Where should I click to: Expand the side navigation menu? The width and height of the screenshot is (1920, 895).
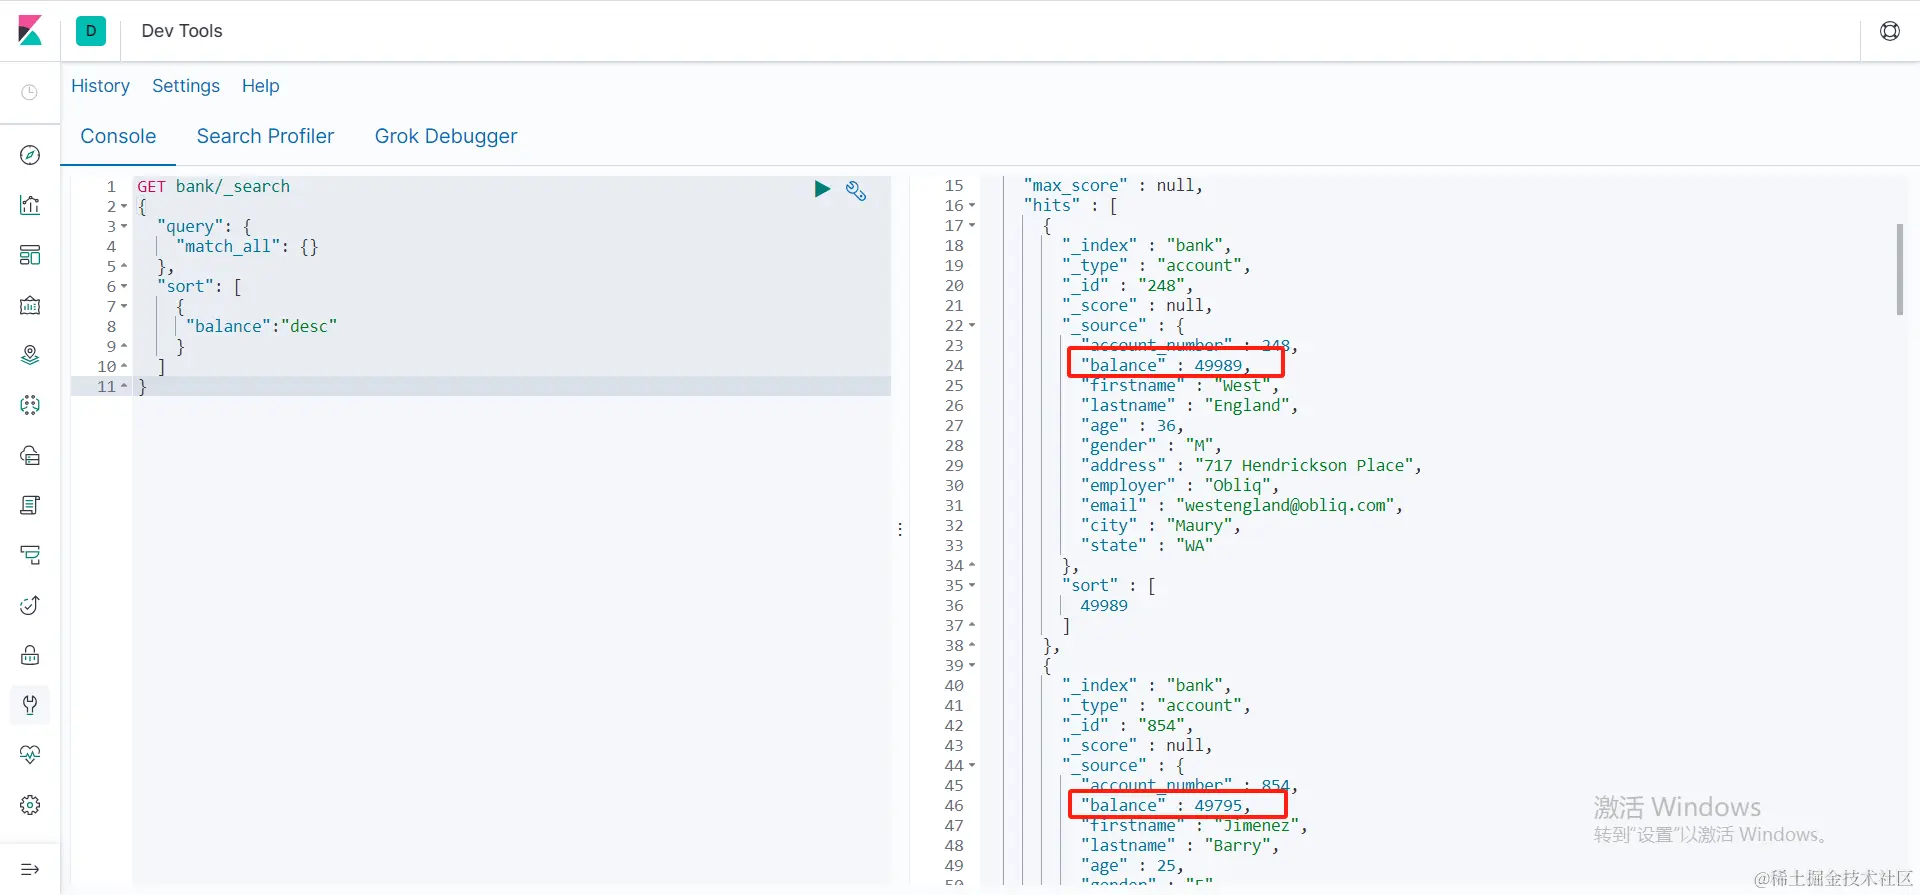[x=30, y=869]
